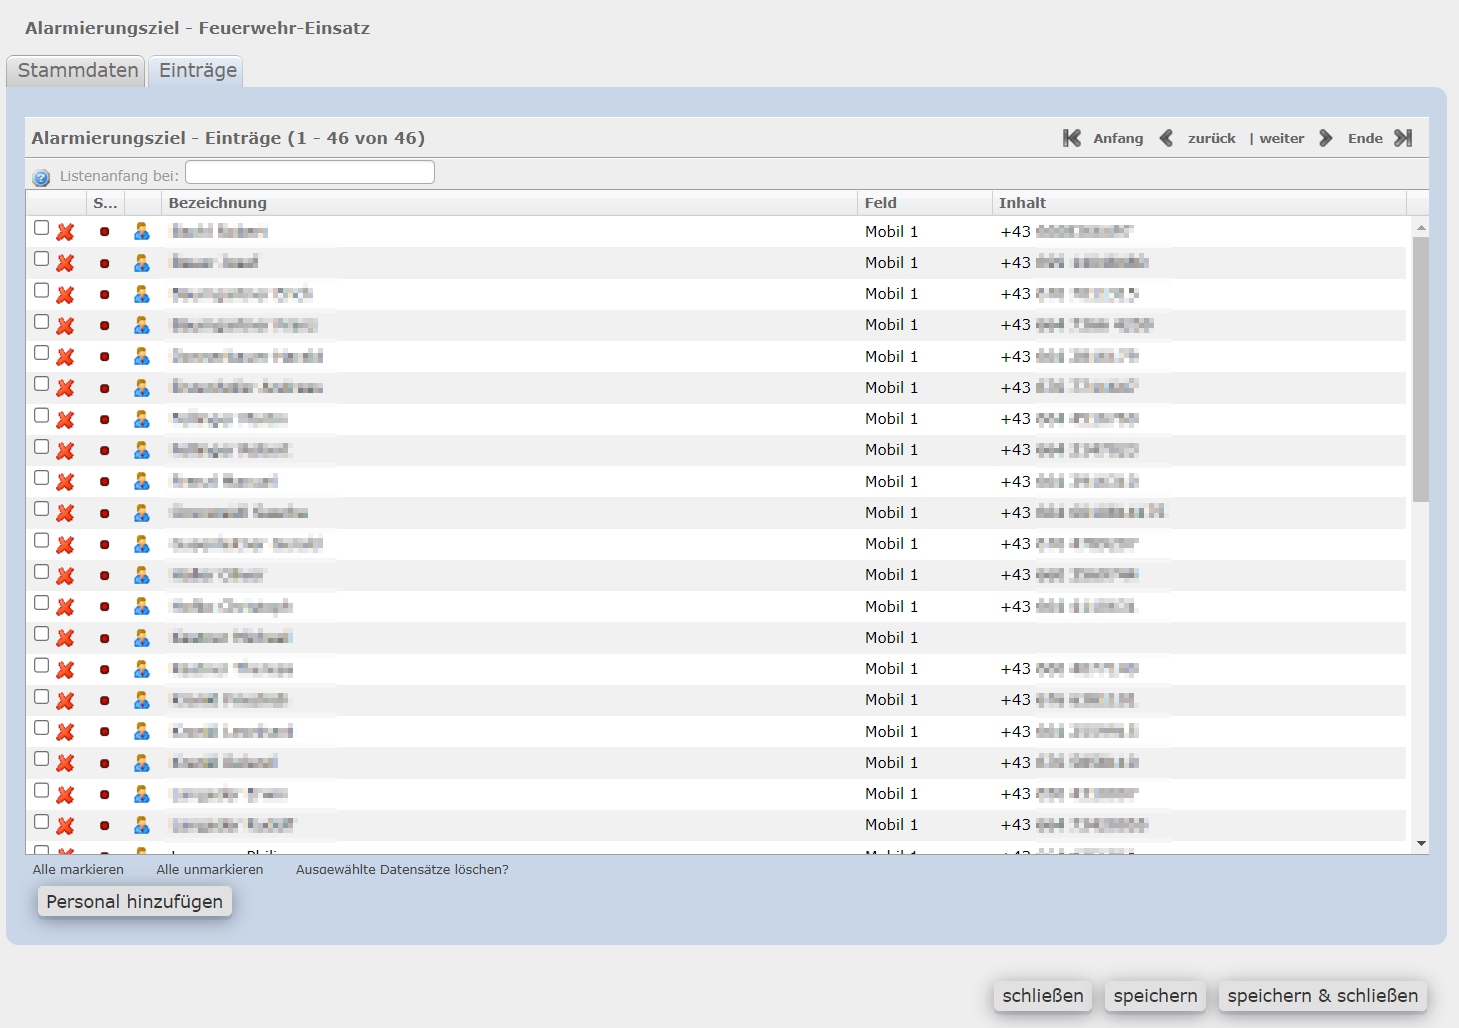Tick the checkbox in the first row
Viewport: 1459px width, 1028px height.
point(41,228)
